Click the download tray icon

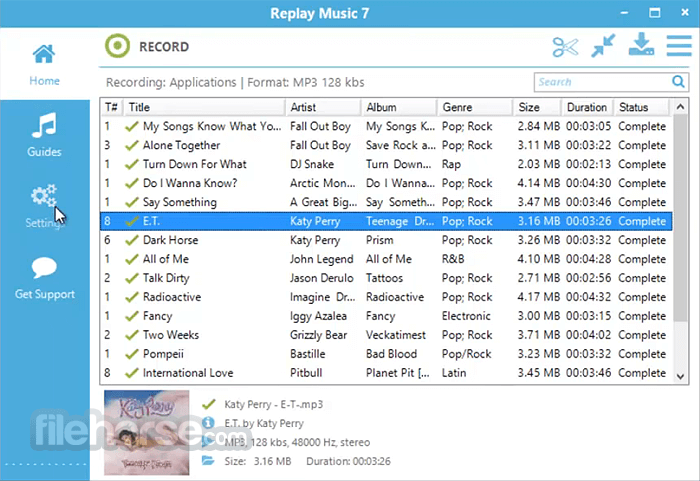pos(642,44)
